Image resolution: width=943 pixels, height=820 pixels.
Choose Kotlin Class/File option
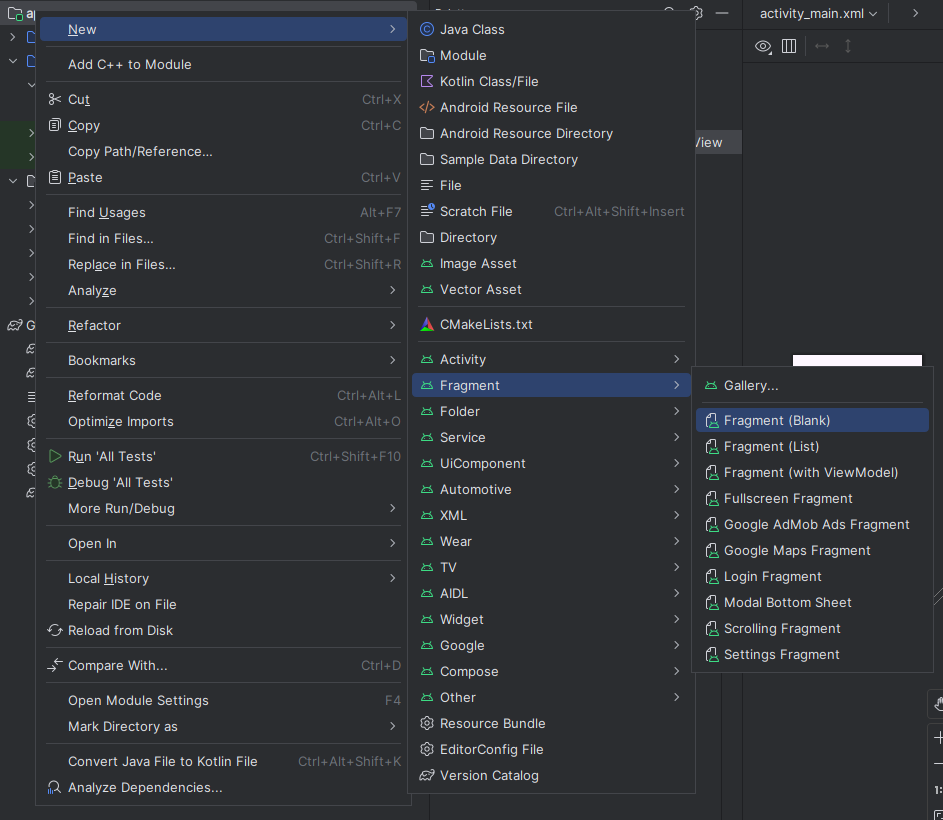(550, 81)
